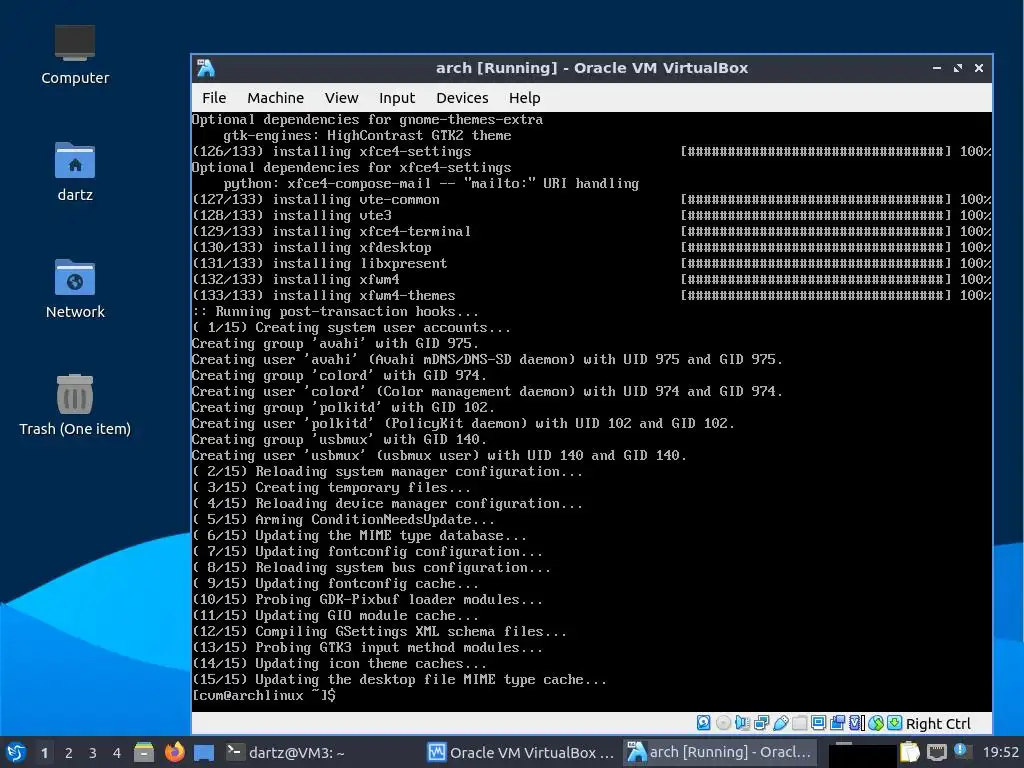Click the hard disk activity status icon
The height and width of the screenshot is (768, 1024).
tap(703, 723)
